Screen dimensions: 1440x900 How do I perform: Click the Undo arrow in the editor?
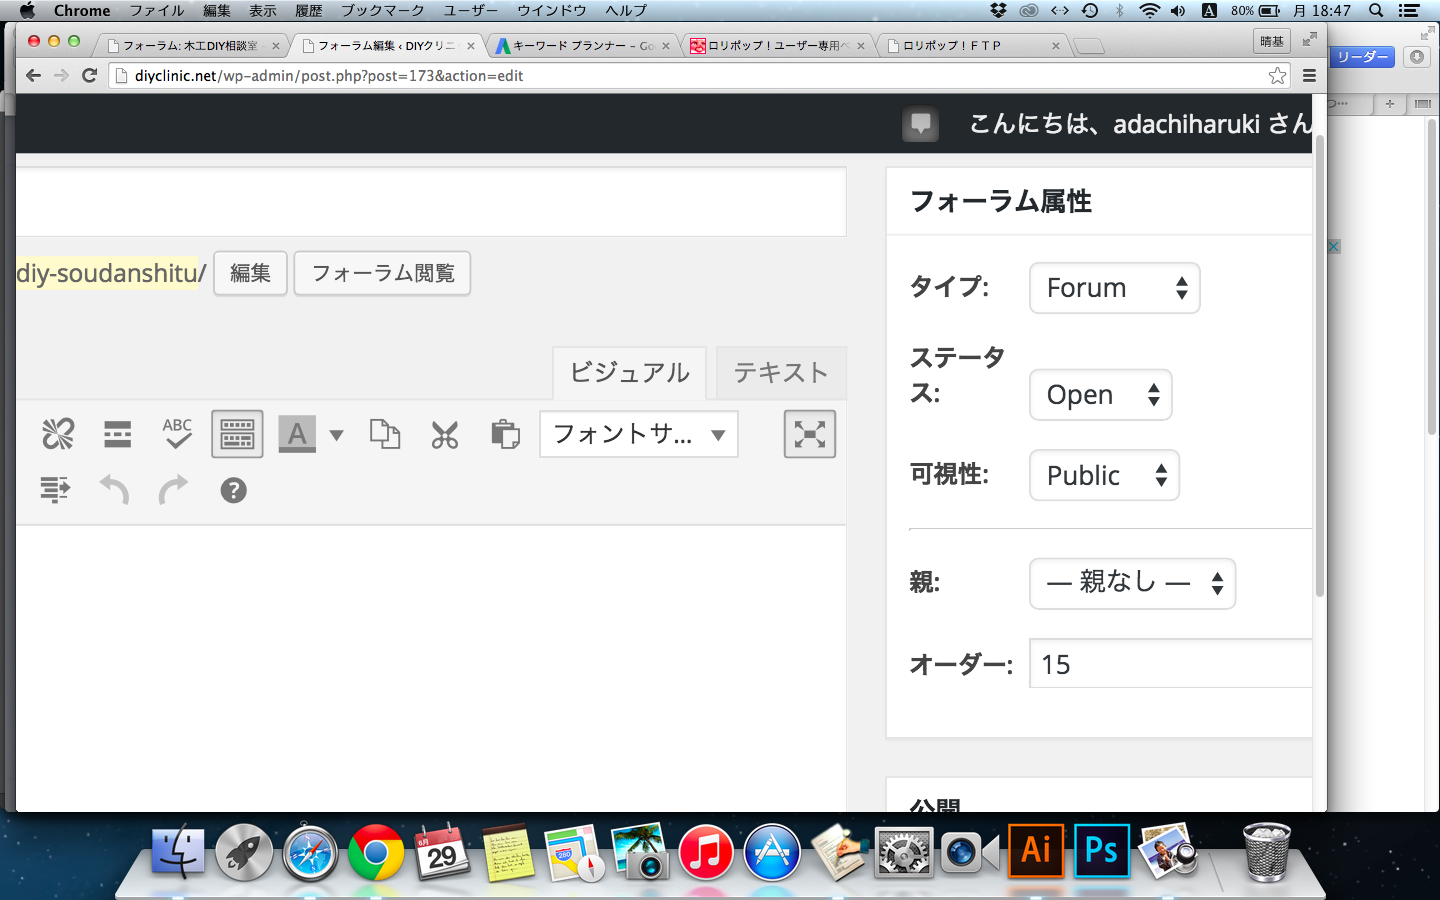(115, 490)
